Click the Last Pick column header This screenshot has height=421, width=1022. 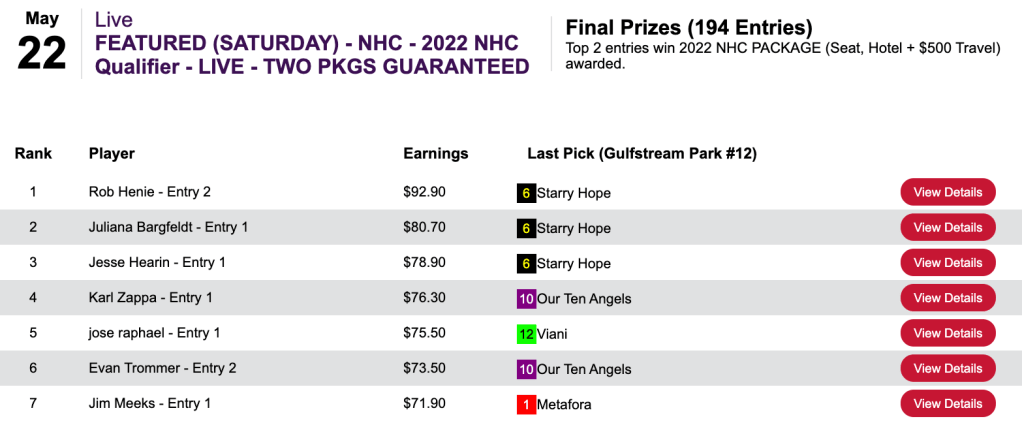(x=641, y=154)
